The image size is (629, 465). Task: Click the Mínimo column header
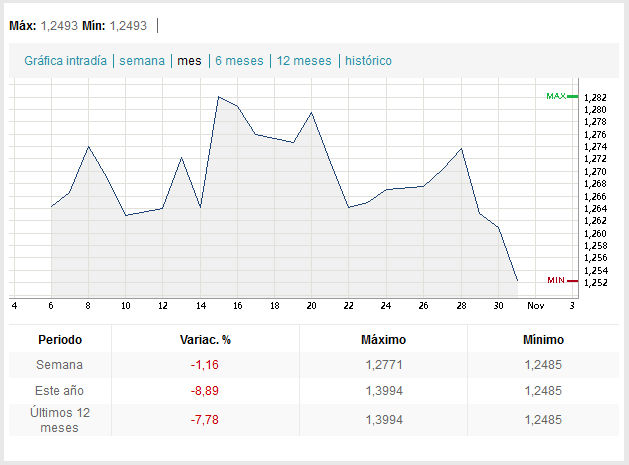[x=544, y=339]
